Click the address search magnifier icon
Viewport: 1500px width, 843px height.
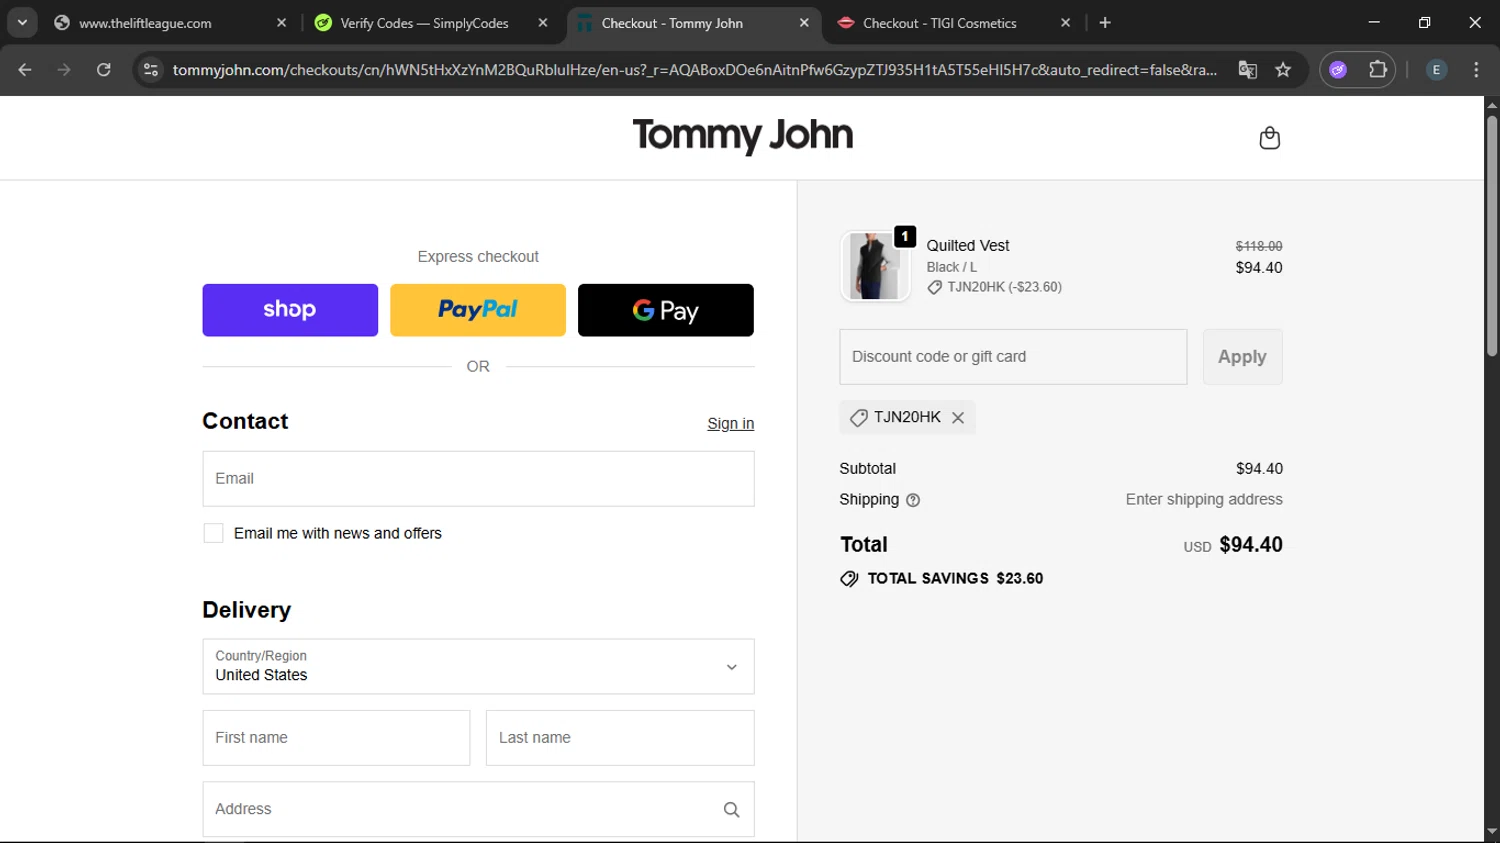[731, 810]
